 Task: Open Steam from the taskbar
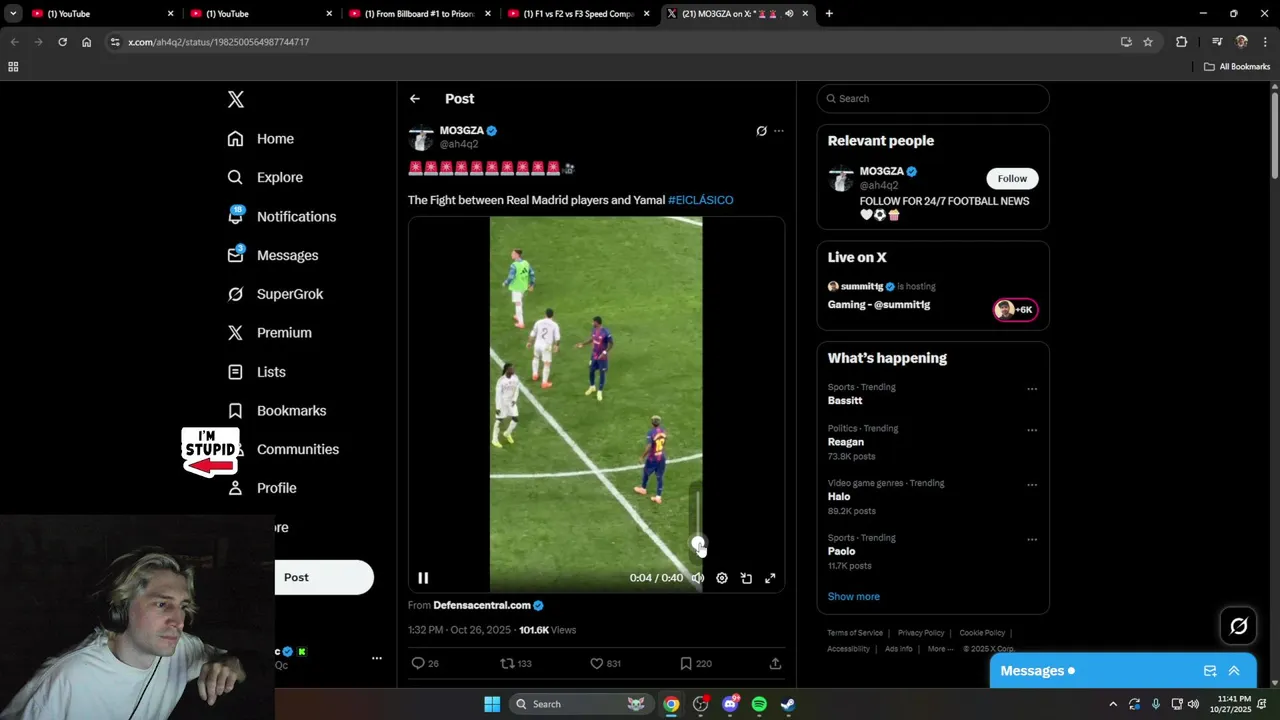point(788,704)
